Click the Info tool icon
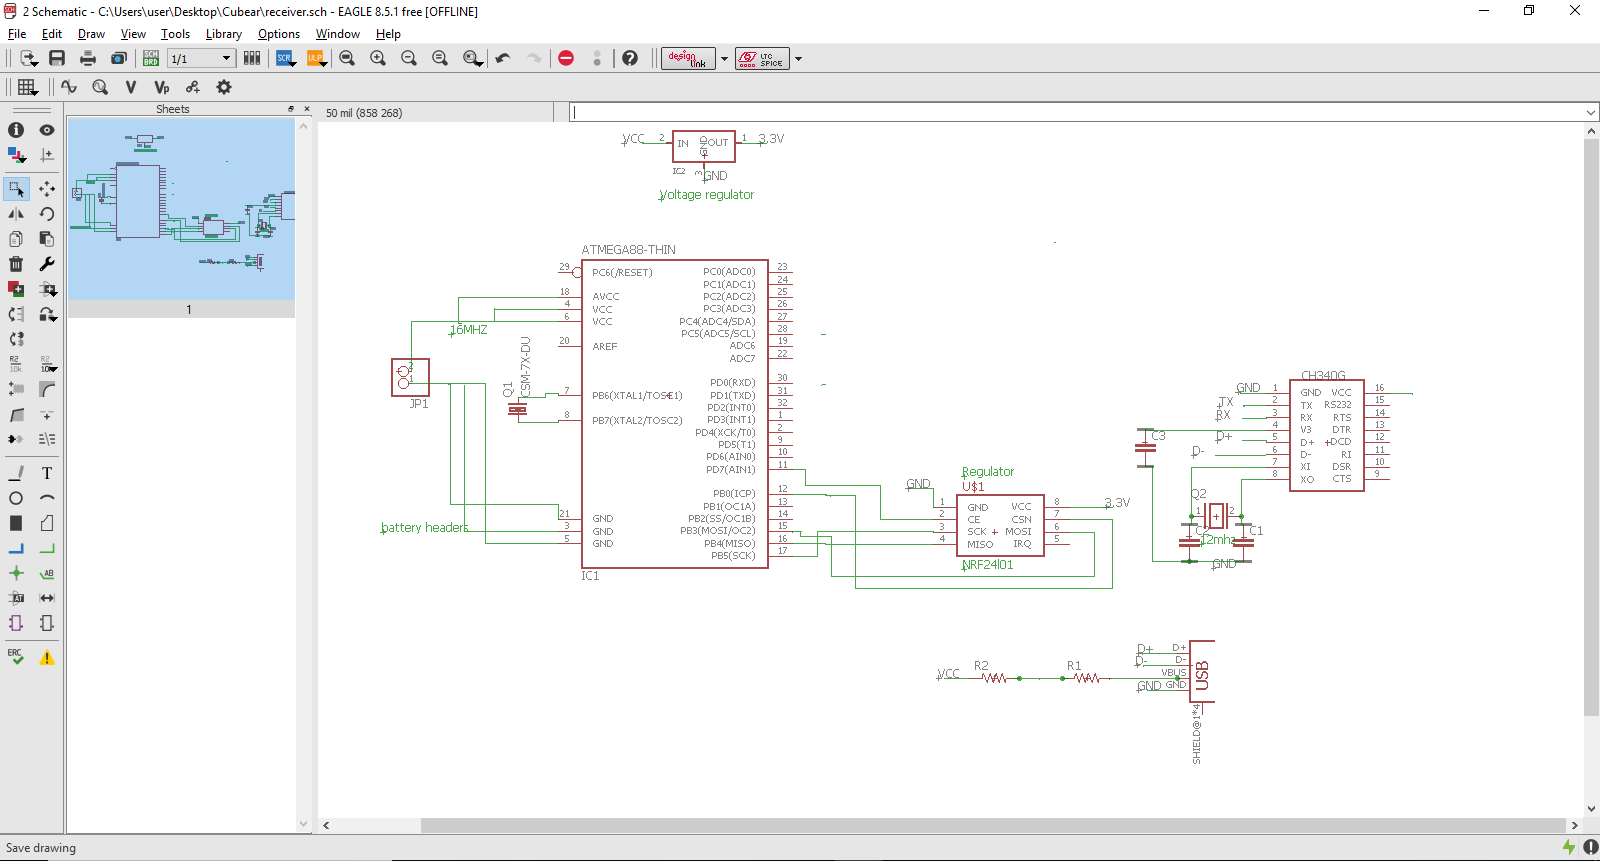 pos(16,130)
